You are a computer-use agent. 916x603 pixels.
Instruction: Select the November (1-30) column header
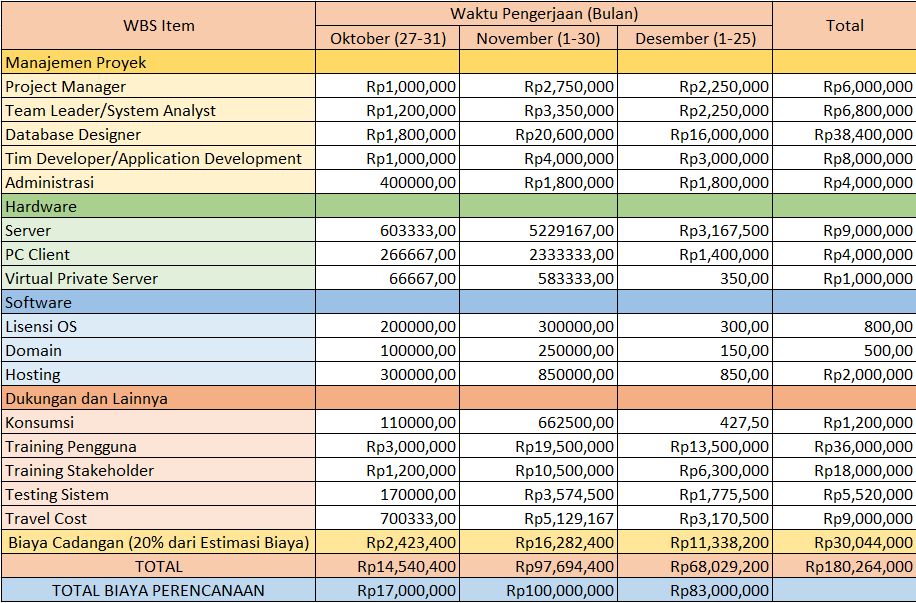539,38
